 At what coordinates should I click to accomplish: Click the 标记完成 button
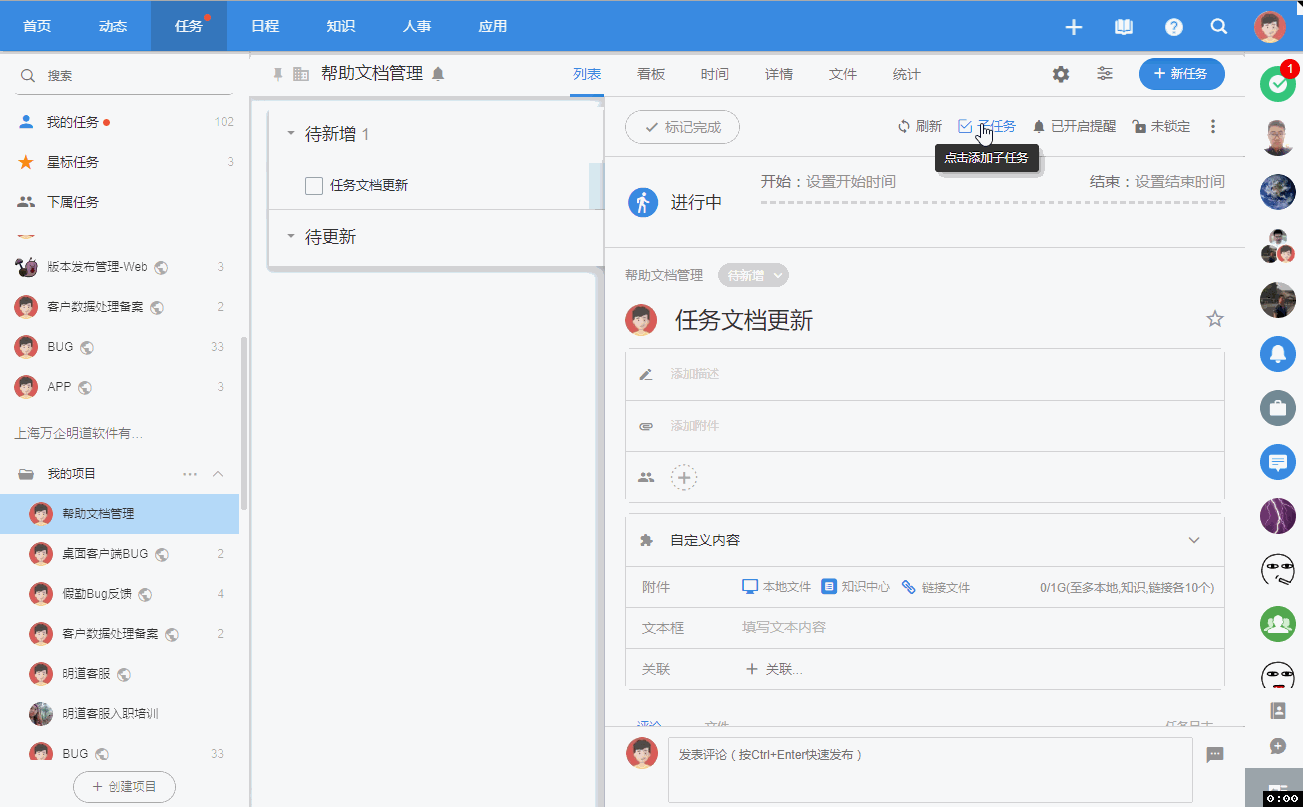682,127
